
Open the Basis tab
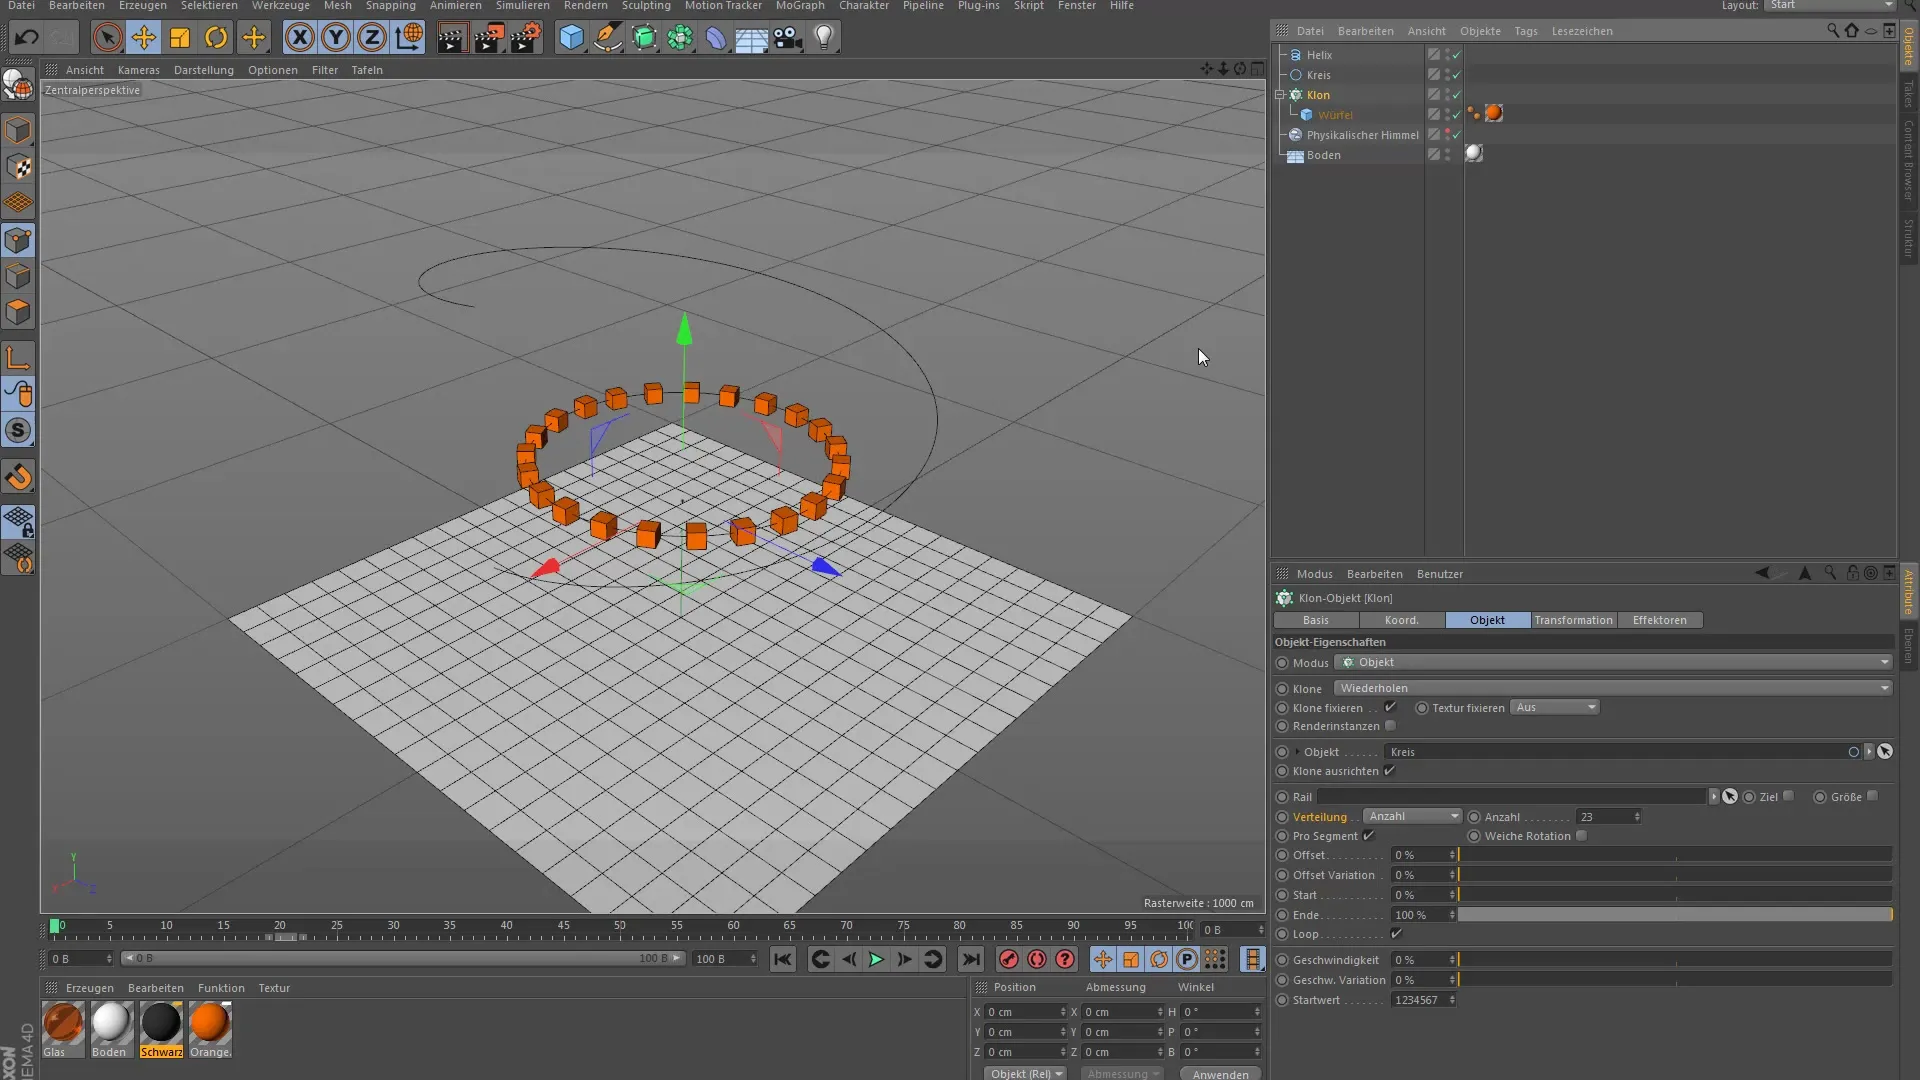1315,620
